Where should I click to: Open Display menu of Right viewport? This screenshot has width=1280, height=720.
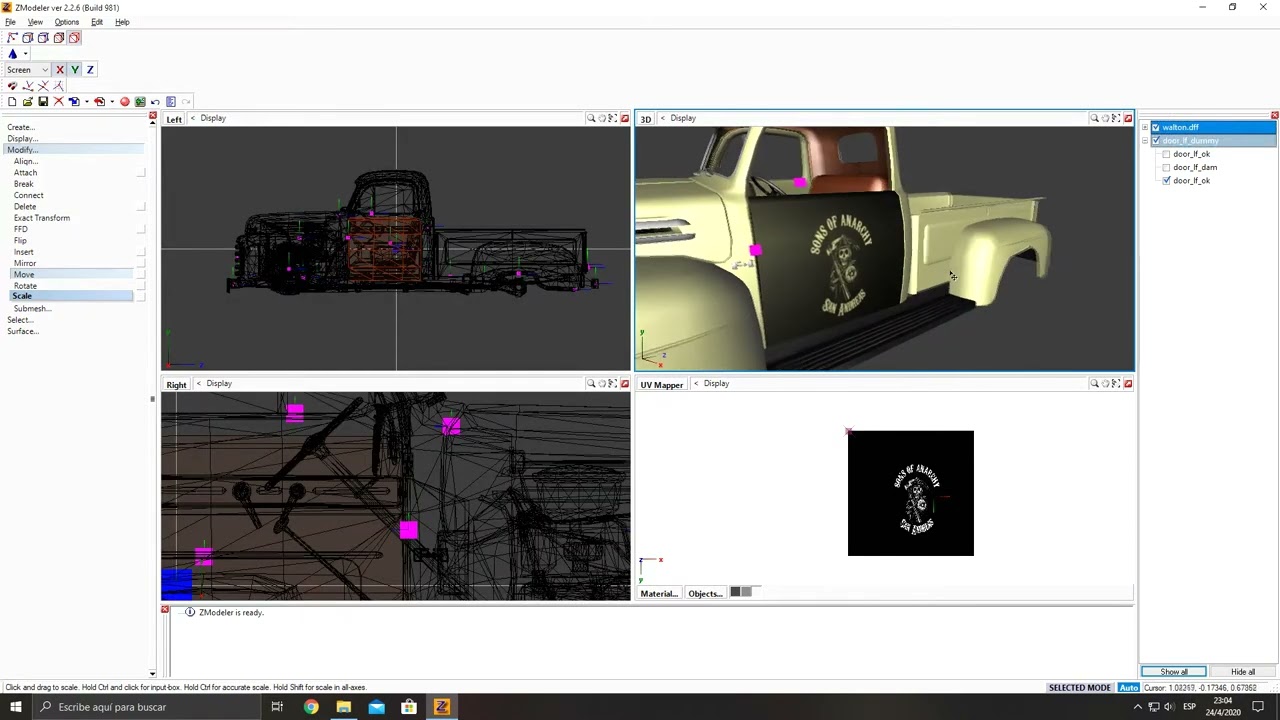coord(219,384)
